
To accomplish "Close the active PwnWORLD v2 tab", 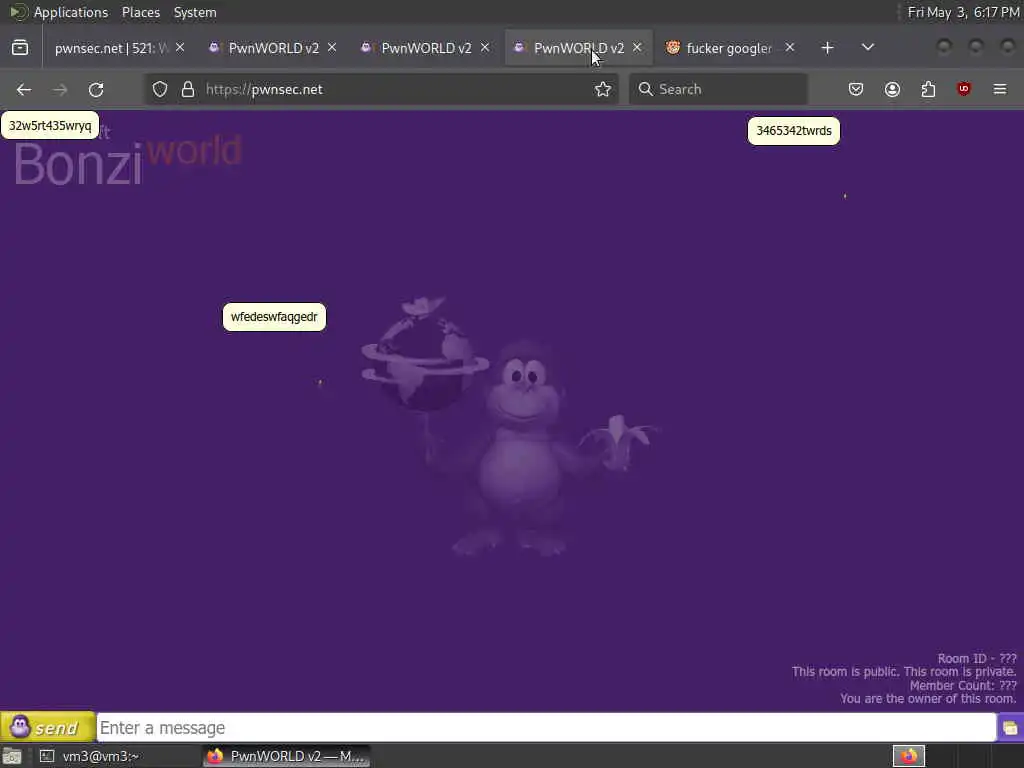I will 637,48.
